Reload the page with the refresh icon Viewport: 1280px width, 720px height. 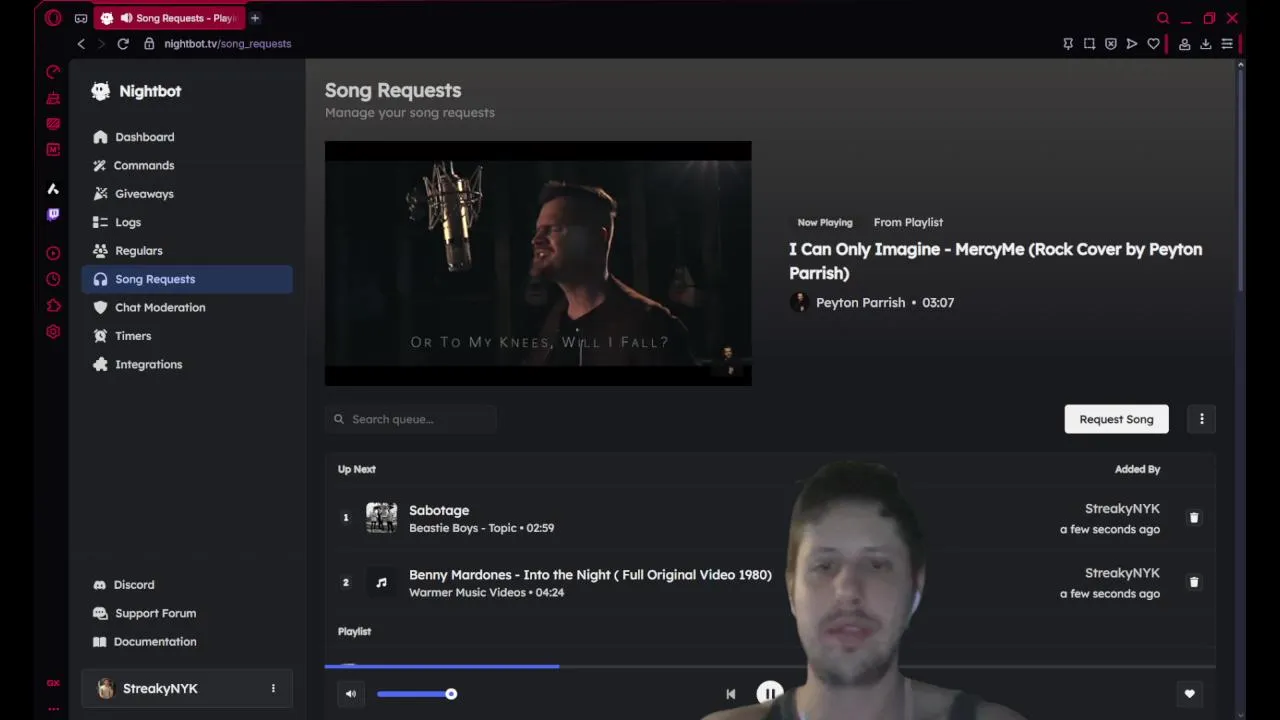tap(123, 44)
